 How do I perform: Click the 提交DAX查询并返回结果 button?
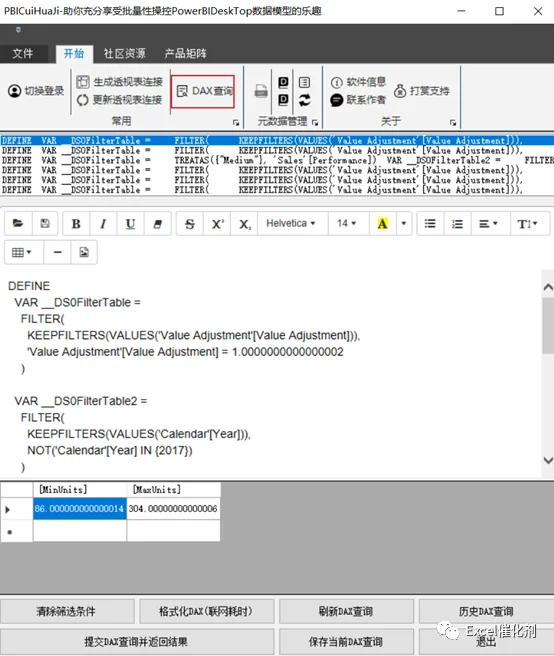[136, 641]
